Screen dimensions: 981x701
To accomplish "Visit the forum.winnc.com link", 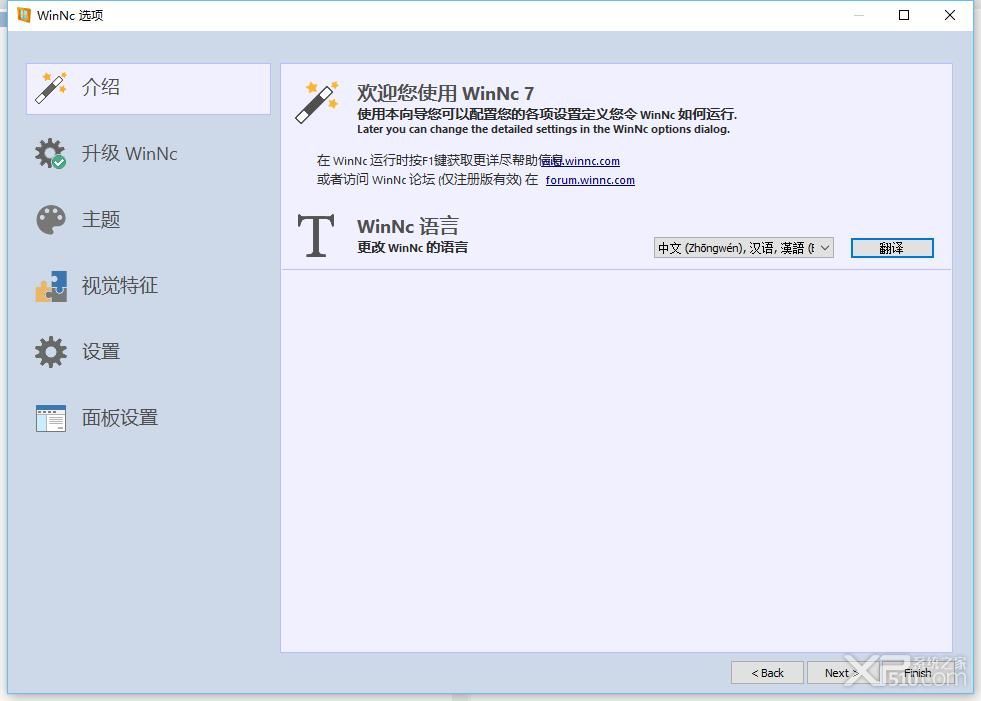I will click(x=590, y=180).
